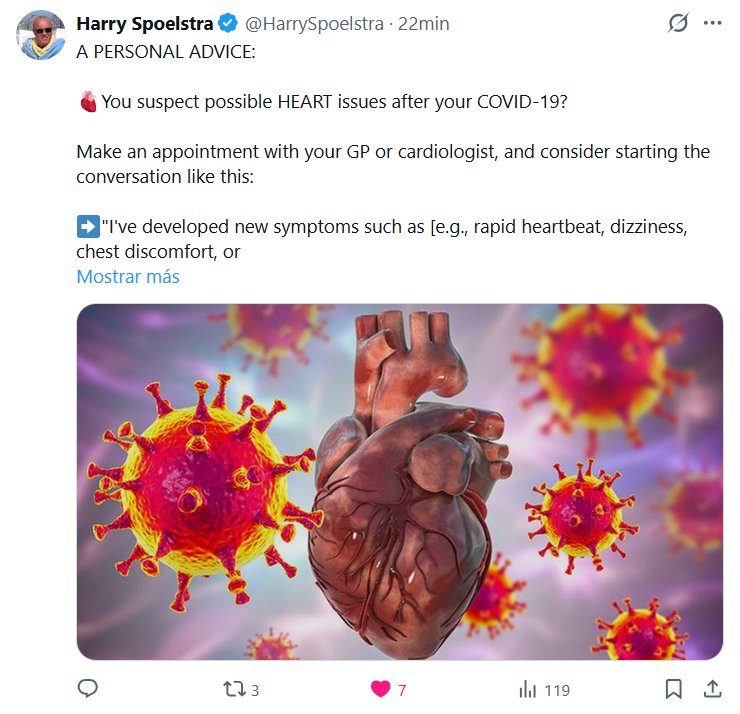
Task: Open Harry Spoelstra's profile avatar
Action: [x=40, y=34]
